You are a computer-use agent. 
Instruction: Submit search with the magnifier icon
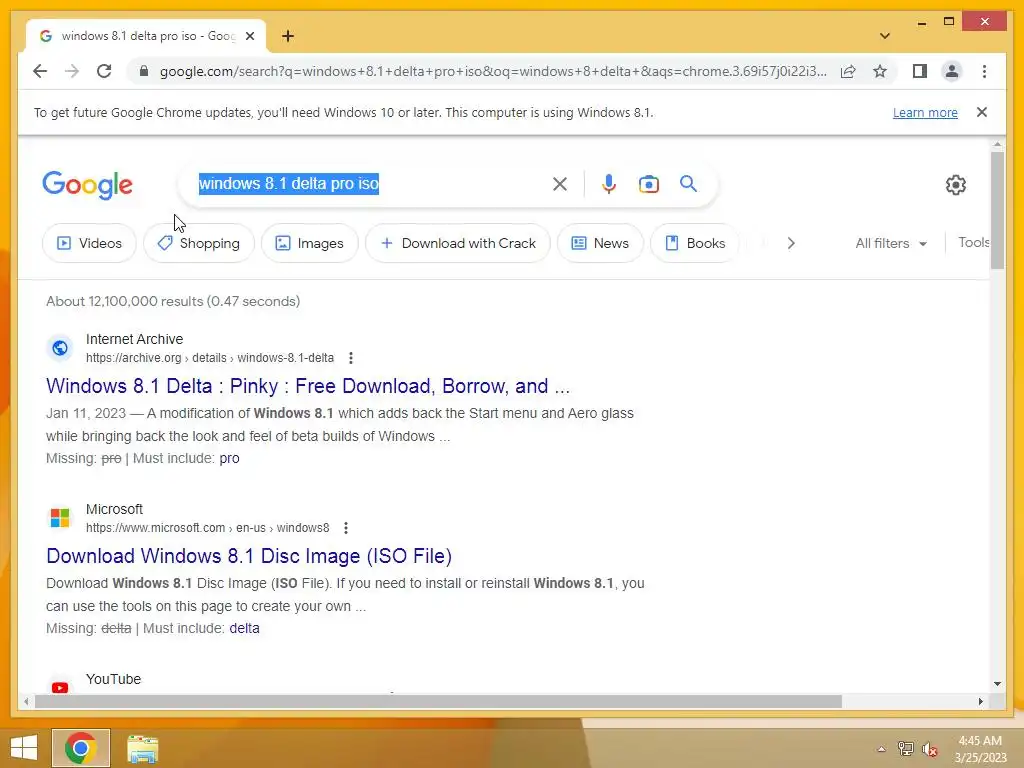[688, 184]
